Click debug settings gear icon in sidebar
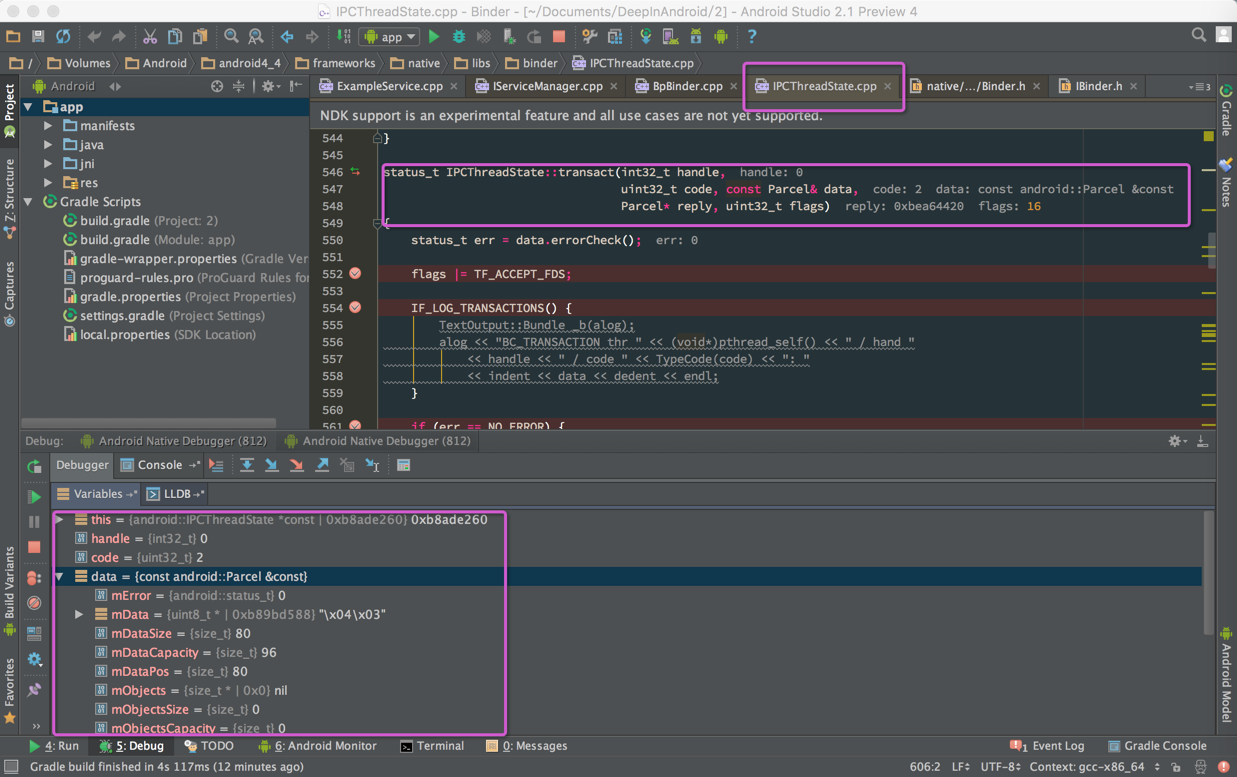The image size is (1237, 777). [x=34, y=659]
